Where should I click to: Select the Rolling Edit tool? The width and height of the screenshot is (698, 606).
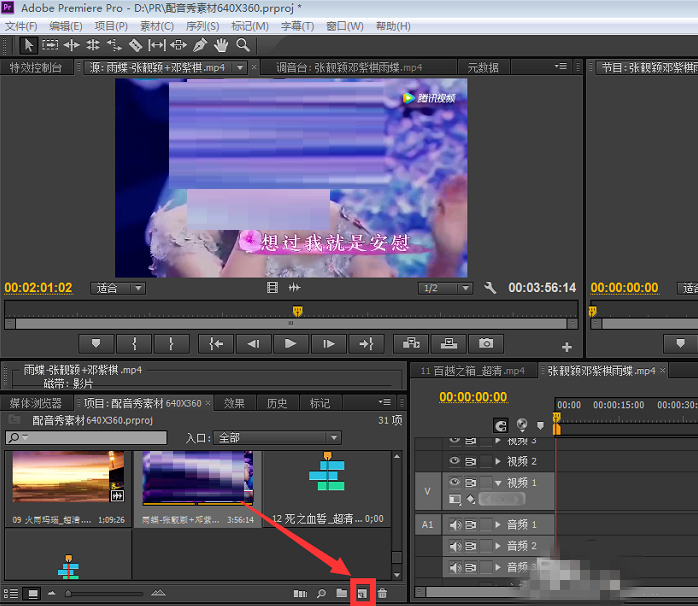tap(93, 45)
